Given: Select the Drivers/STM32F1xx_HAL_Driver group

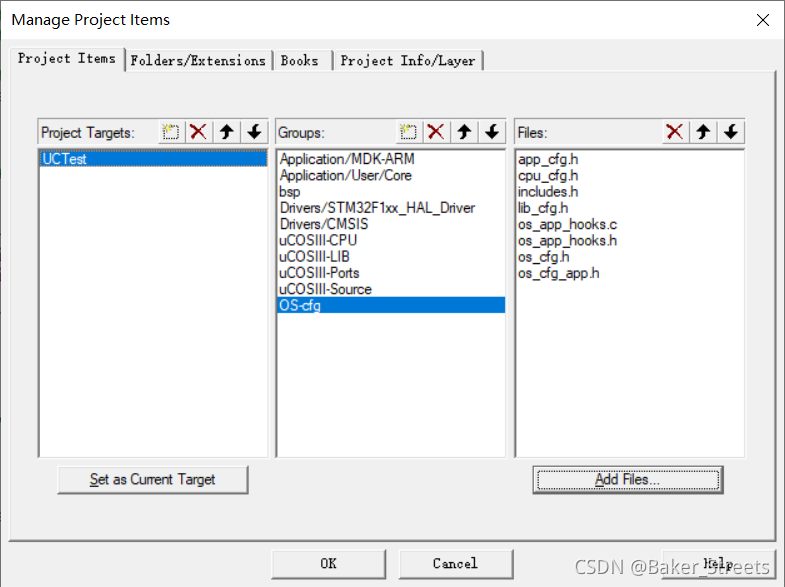Looking at the screenshot, I should point(391,208).
